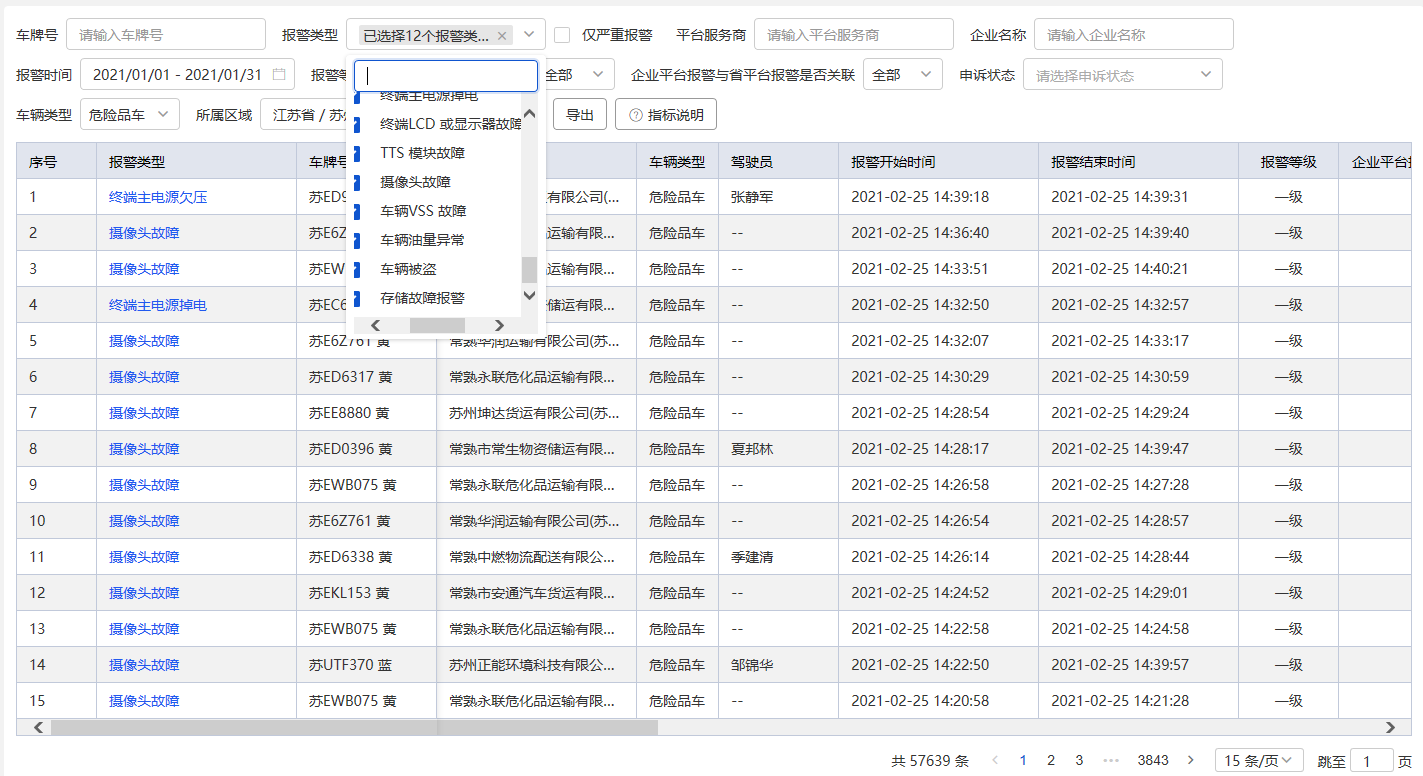
Task: Focus the 平台服务商 input field
Action: [x=854, y=35]
